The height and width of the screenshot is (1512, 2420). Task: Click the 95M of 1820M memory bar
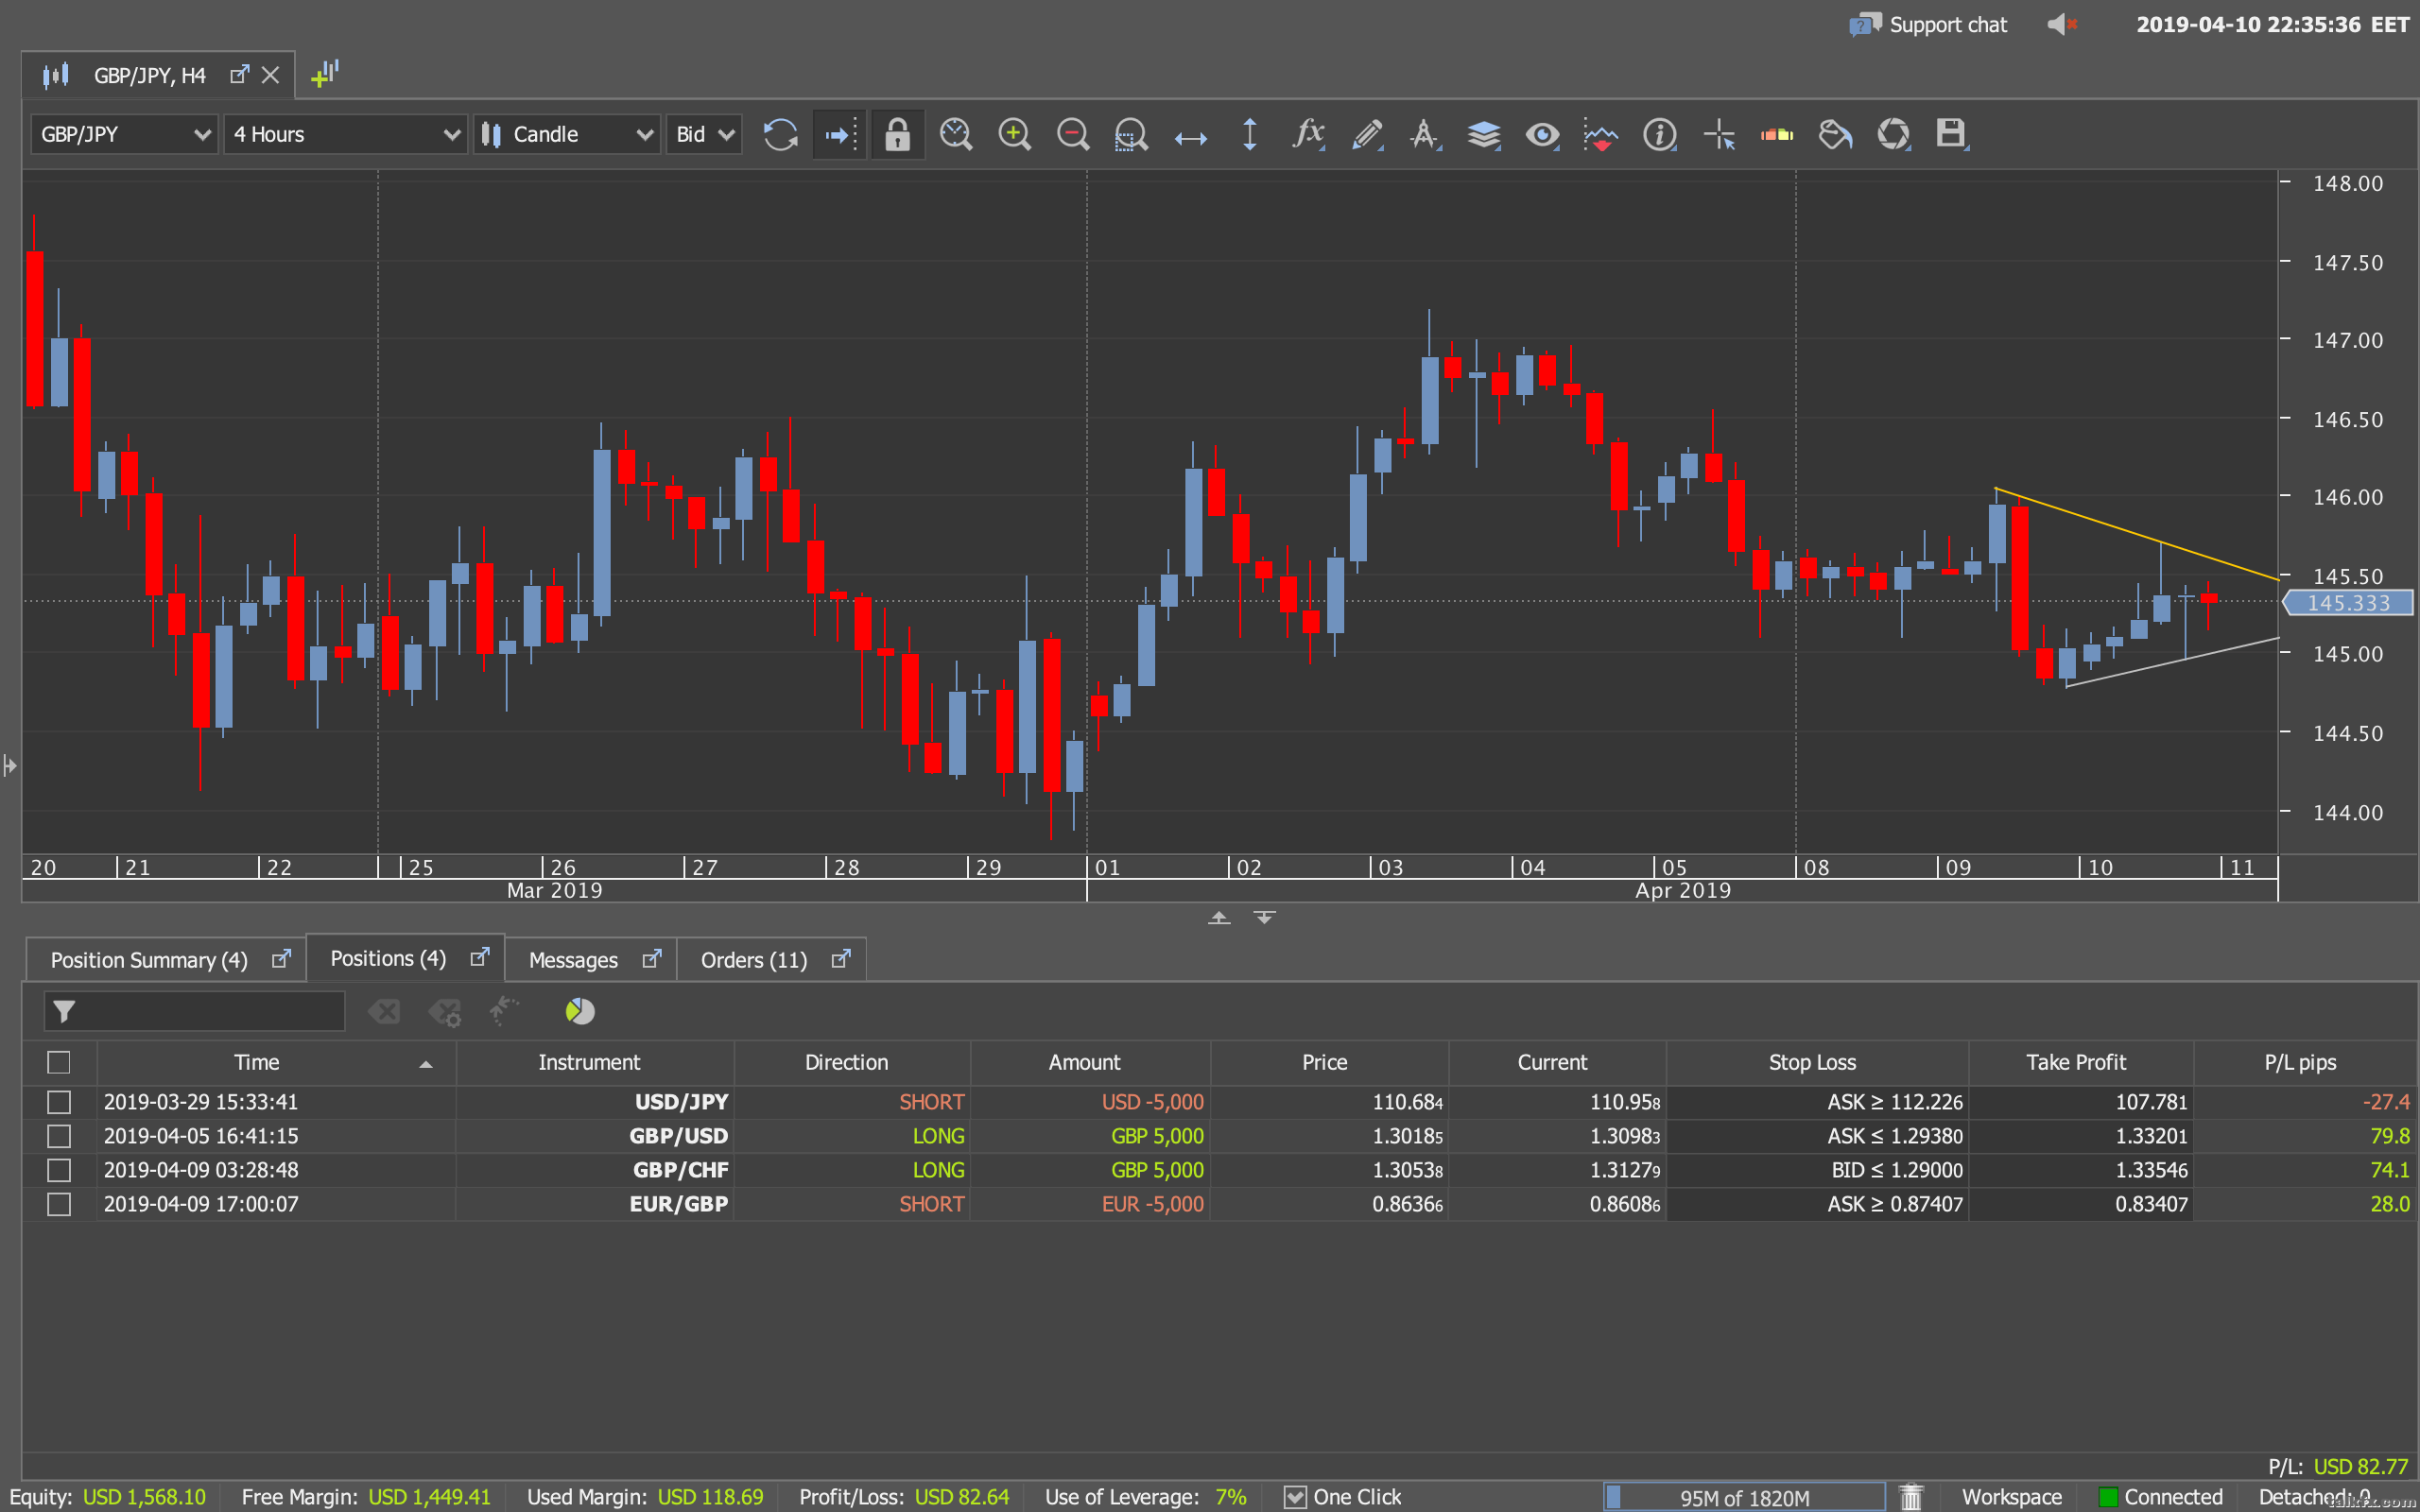[1744, 1497]
